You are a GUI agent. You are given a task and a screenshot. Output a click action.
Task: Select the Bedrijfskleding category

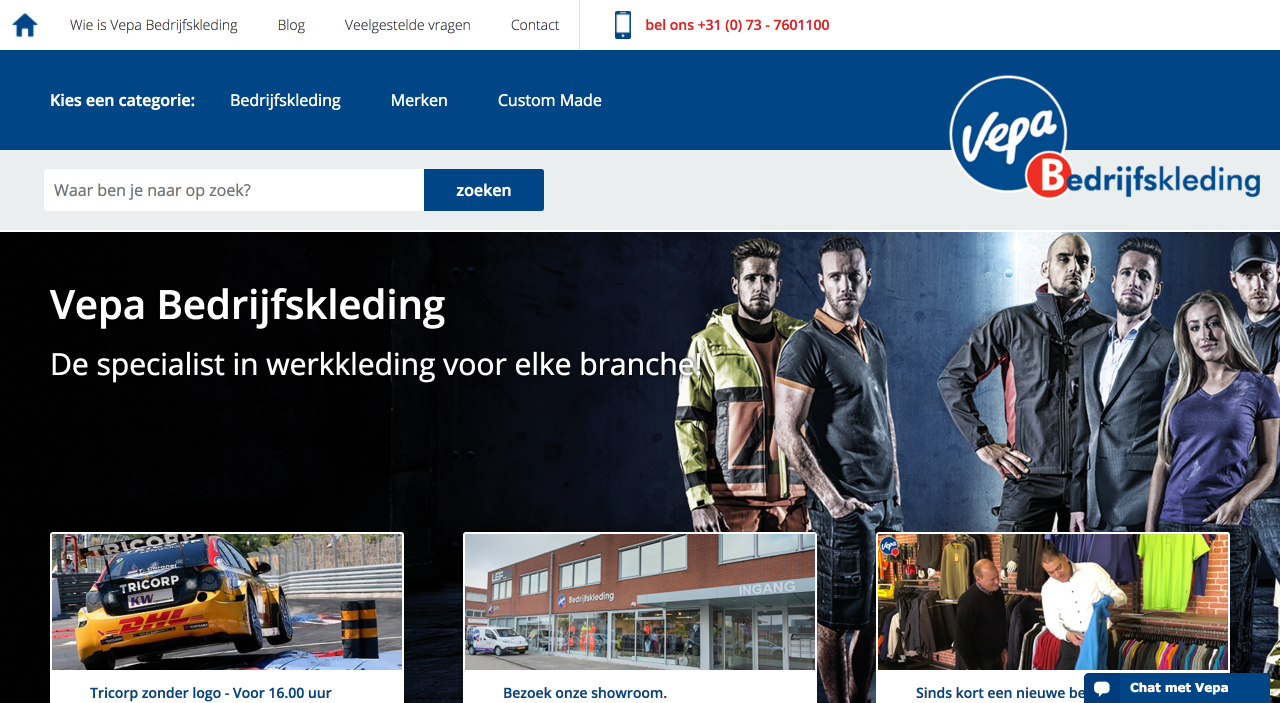[285, 100]
